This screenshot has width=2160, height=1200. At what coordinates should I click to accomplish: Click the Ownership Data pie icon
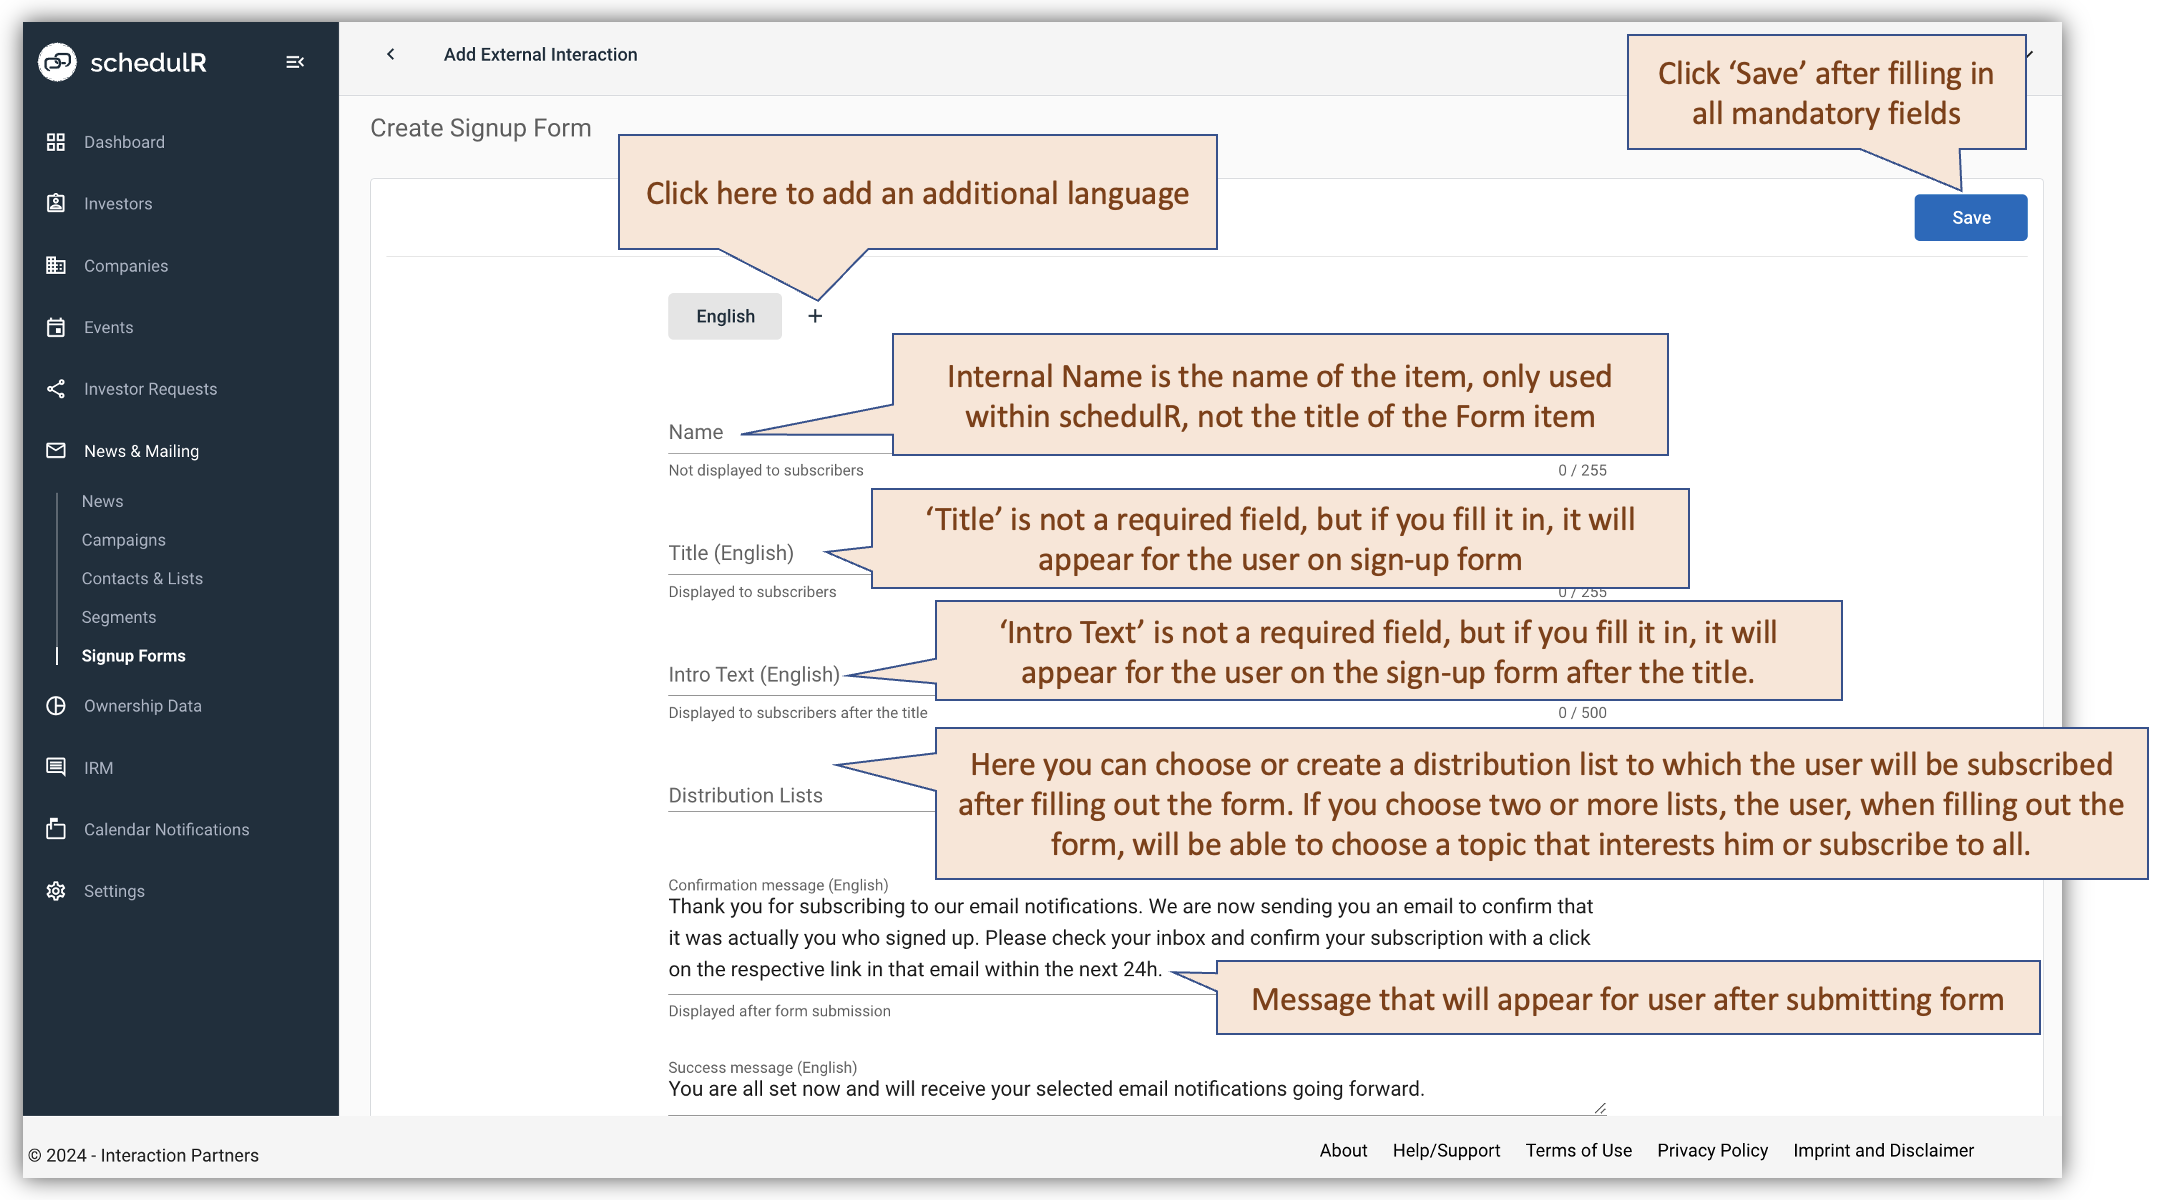57,705
